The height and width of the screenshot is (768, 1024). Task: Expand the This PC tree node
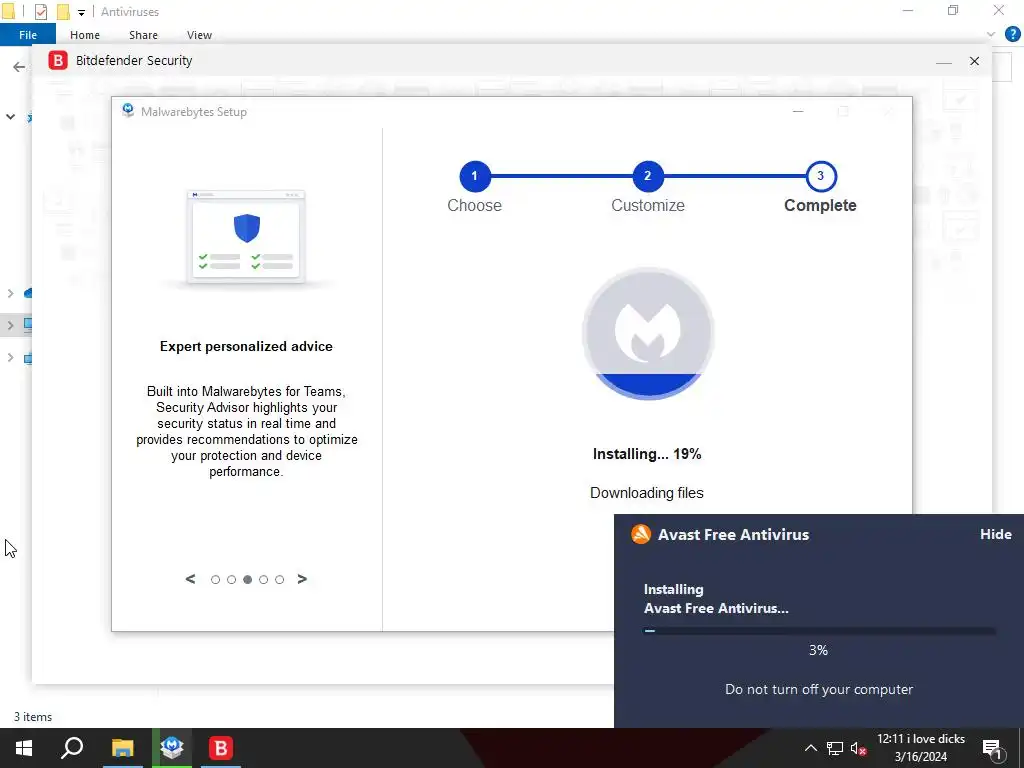(10, 325)
